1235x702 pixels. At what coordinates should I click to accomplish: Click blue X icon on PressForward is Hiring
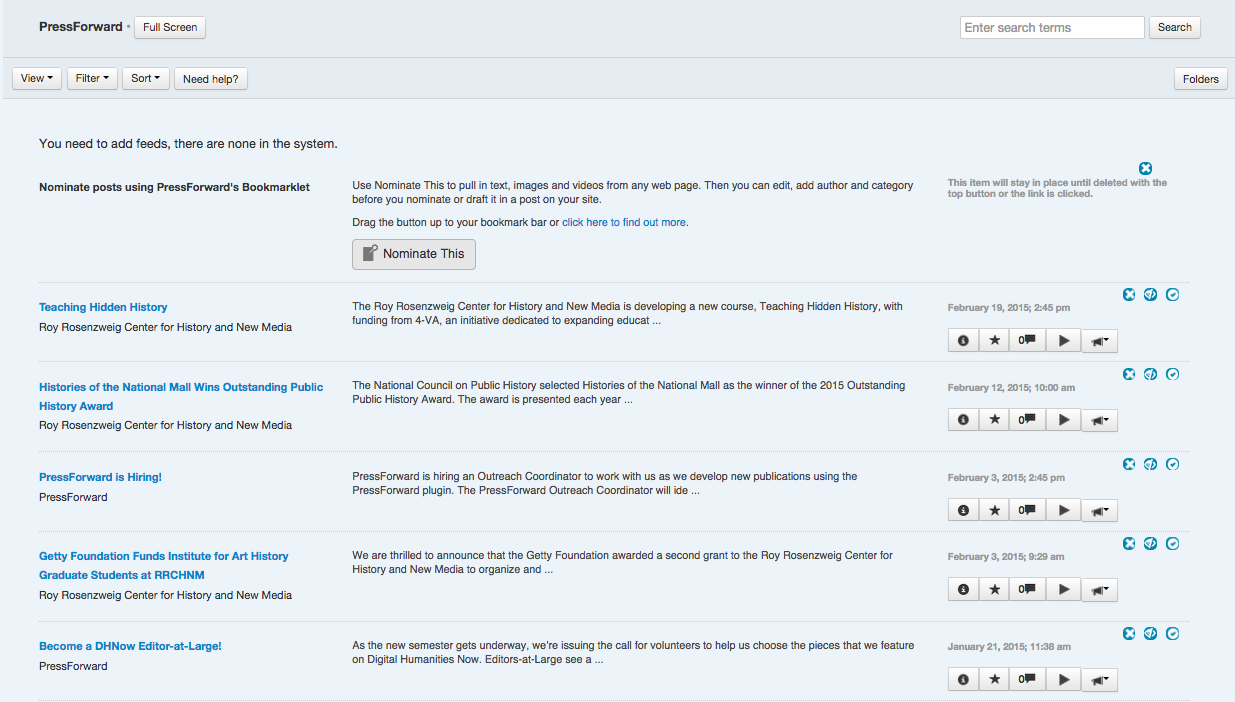1129,464
